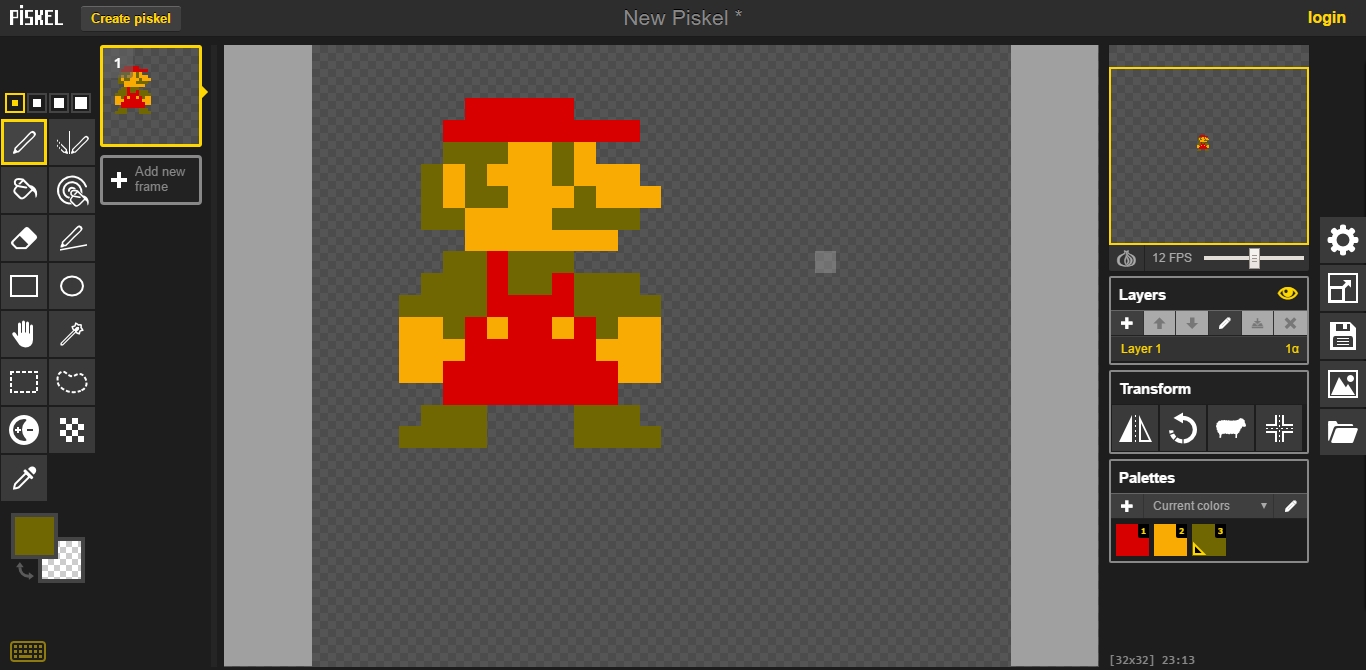Move layer up arrow

click(1159, 323)
